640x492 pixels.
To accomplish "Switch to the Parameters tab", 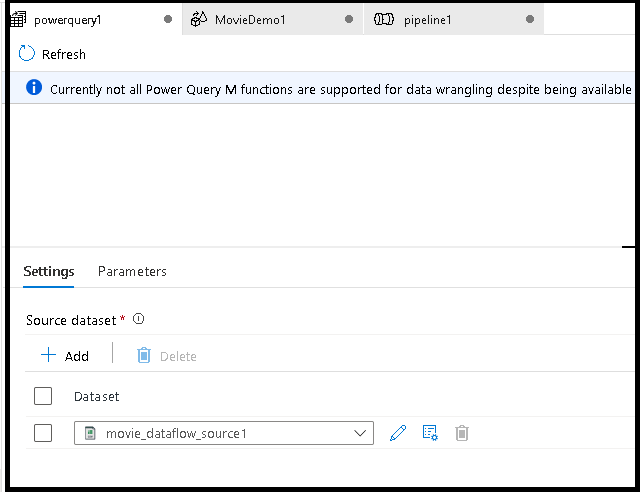I will [132, 271].
